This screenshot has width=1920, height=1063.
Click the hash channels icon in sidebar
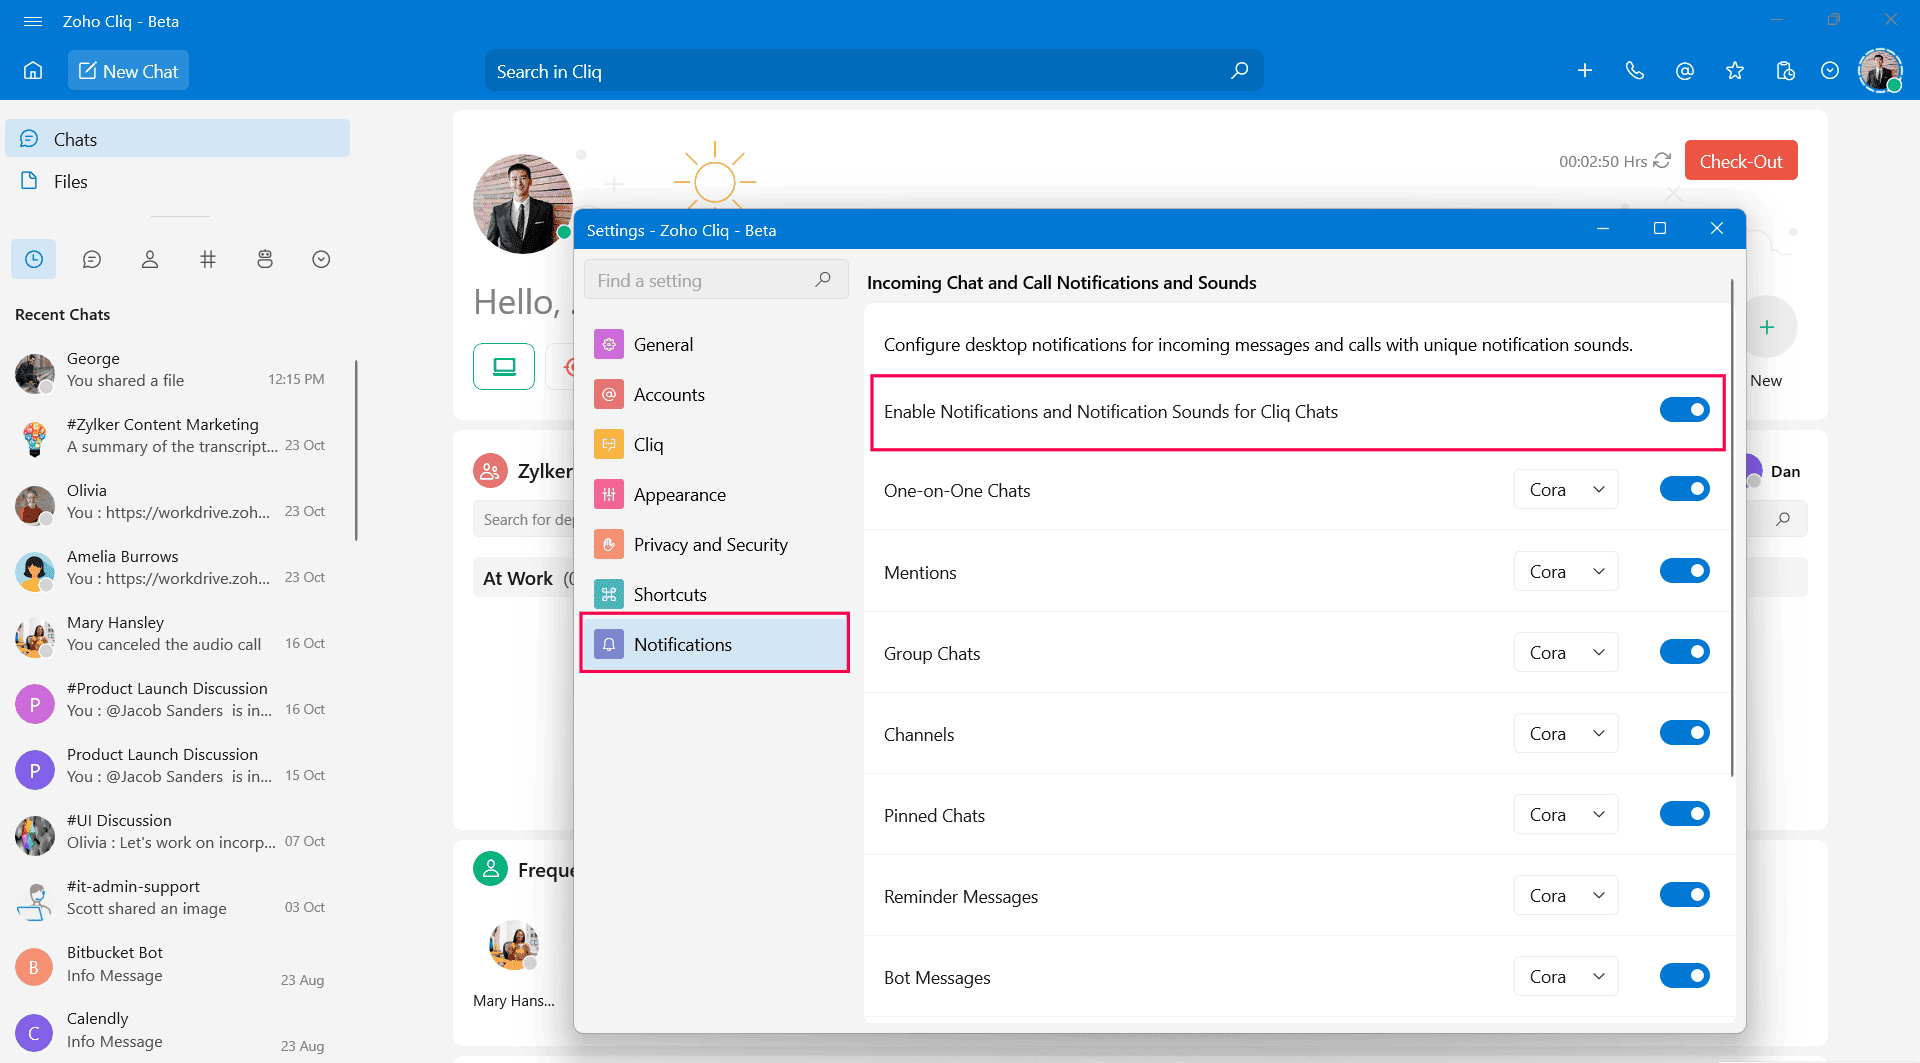pyautogui.click(x=208, y=260)
